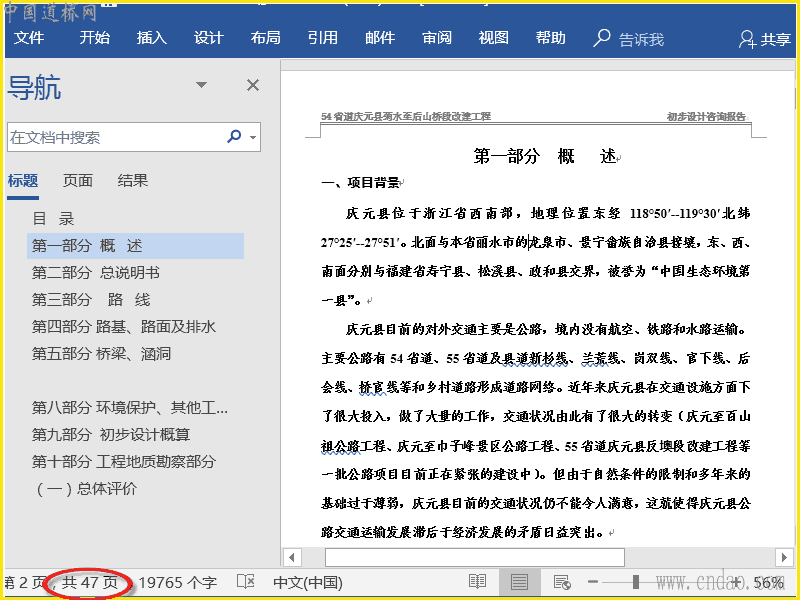Click header text 初步设计咨询报告
Viewport: 800px width, 600px height.
click(706, 116)
